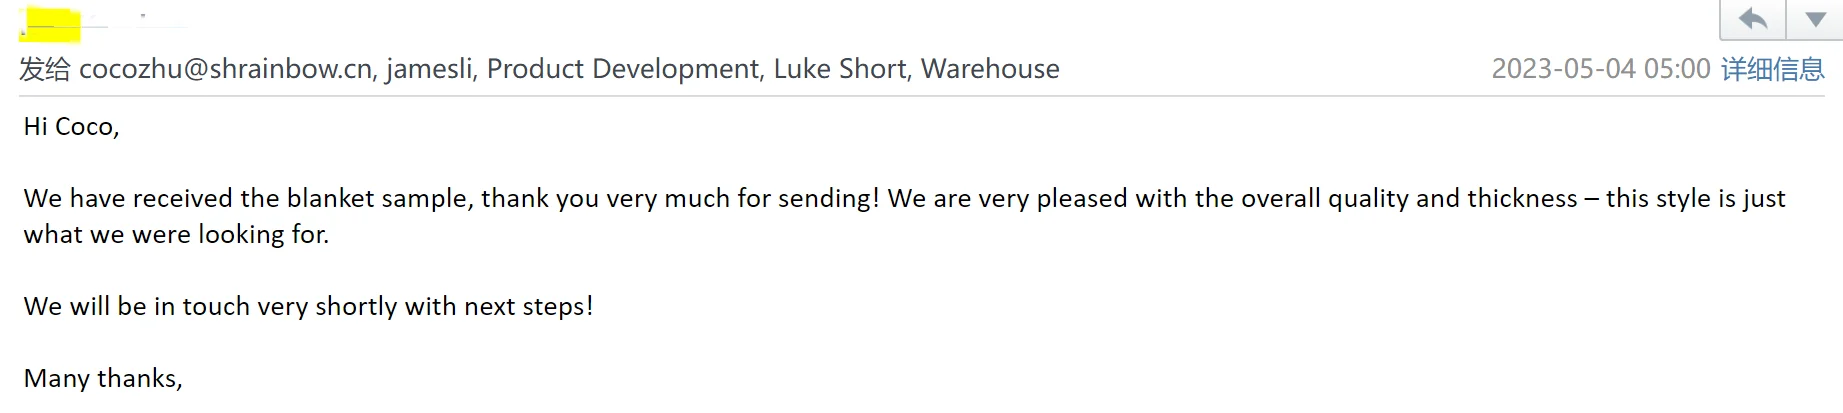Click the "Many thanks," closing line
Image resolution: width=1843 pixels, height=413 pixels.
pyautogui.click(x=103, y=379)
